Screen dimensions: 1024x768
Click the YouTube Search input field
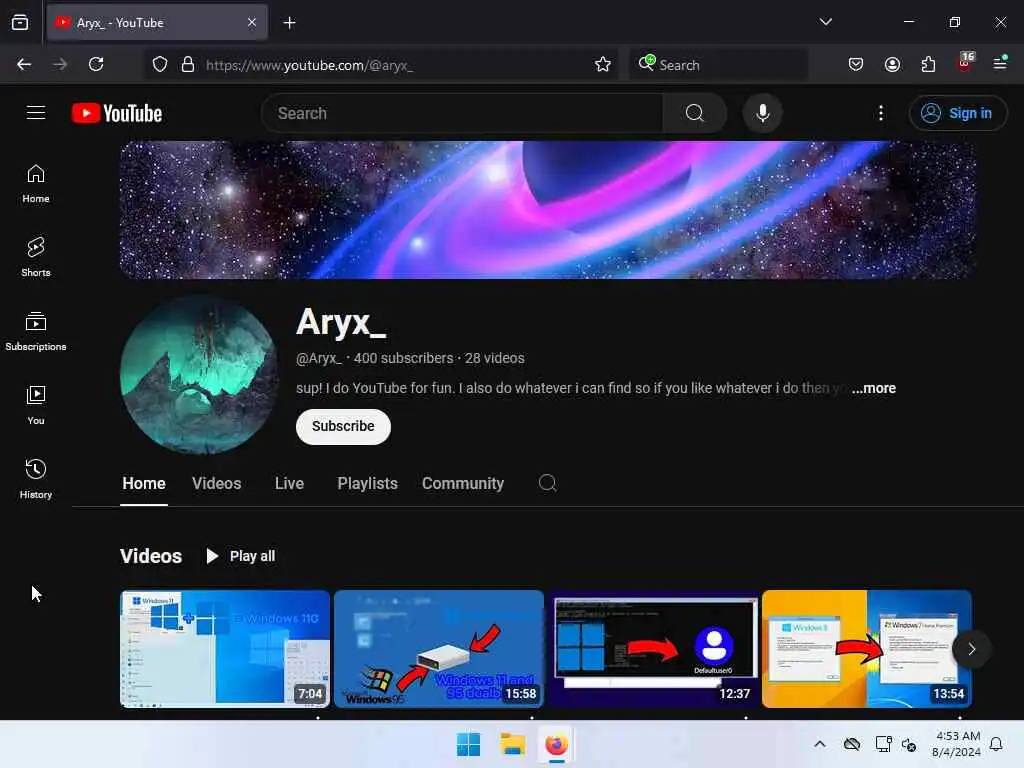tap(462, 113)
